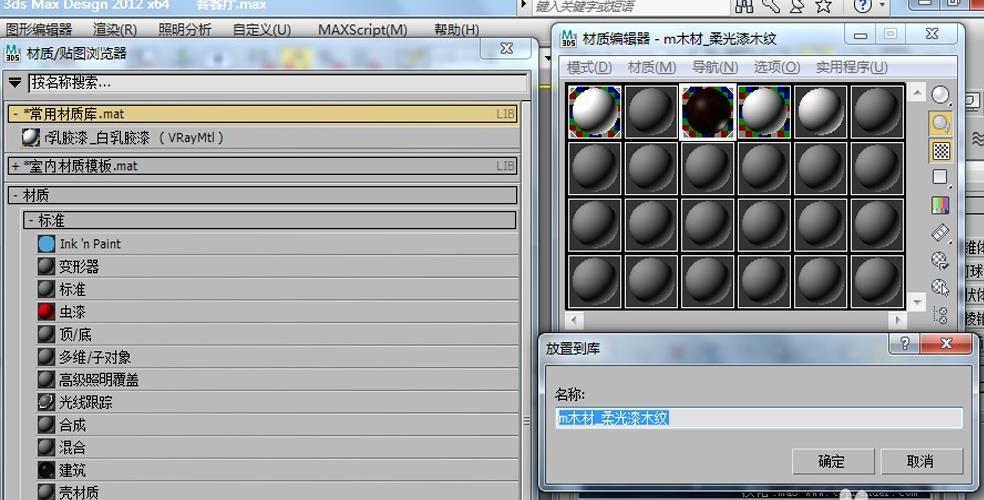Collapse the 常用材质库.mat library

16,114
